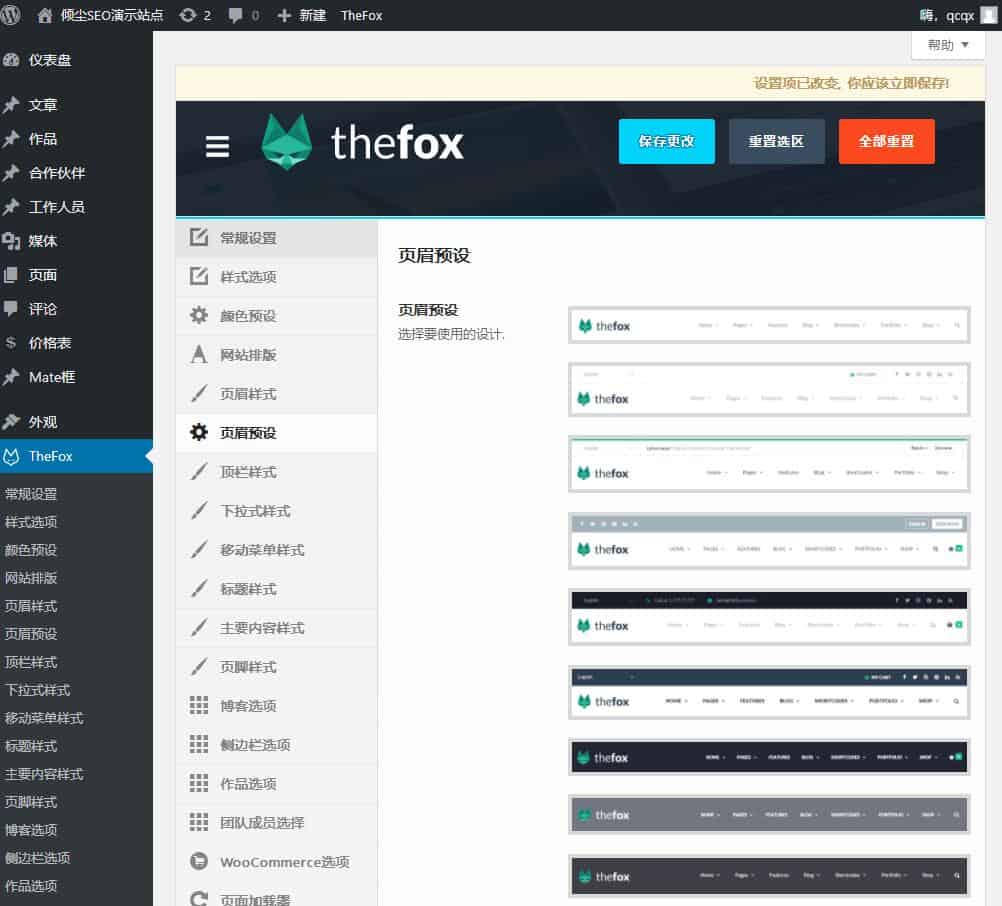
Task: Click the brush icon next to 外观
Action: click(11, 422)
